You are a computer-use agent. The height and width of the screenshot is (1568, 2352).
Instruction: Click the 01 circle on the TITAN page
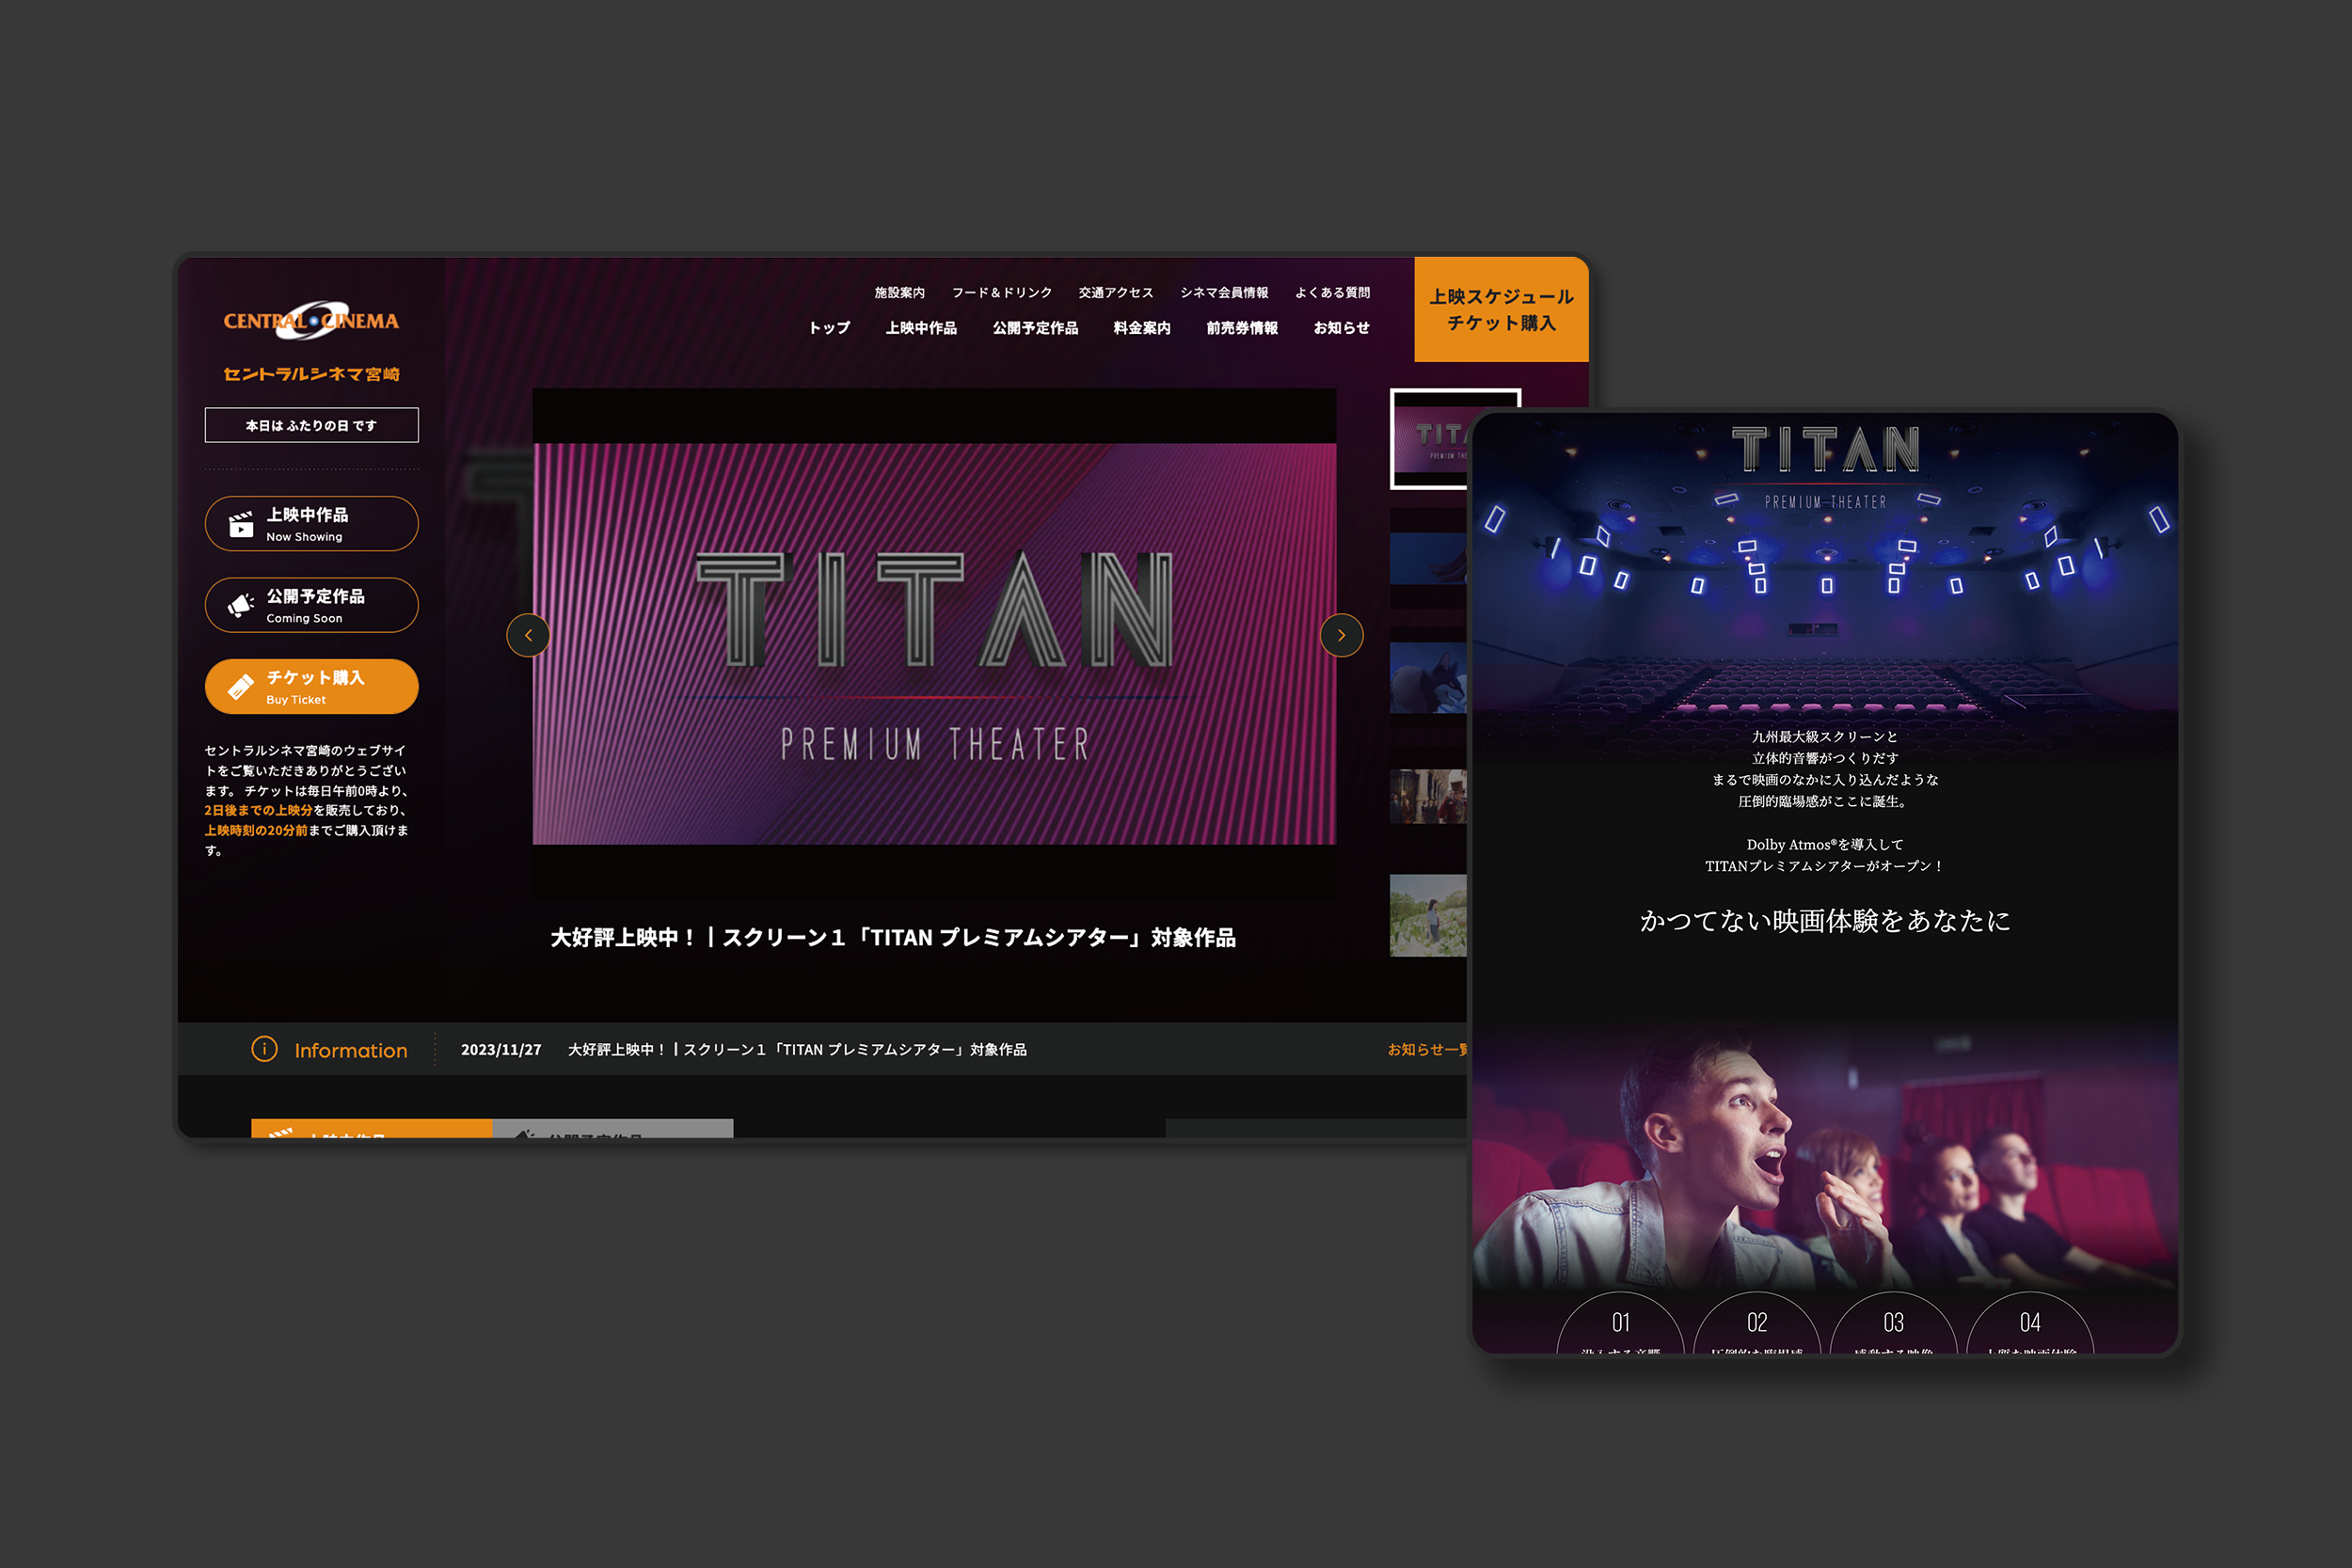(x=1620, y=1323)
